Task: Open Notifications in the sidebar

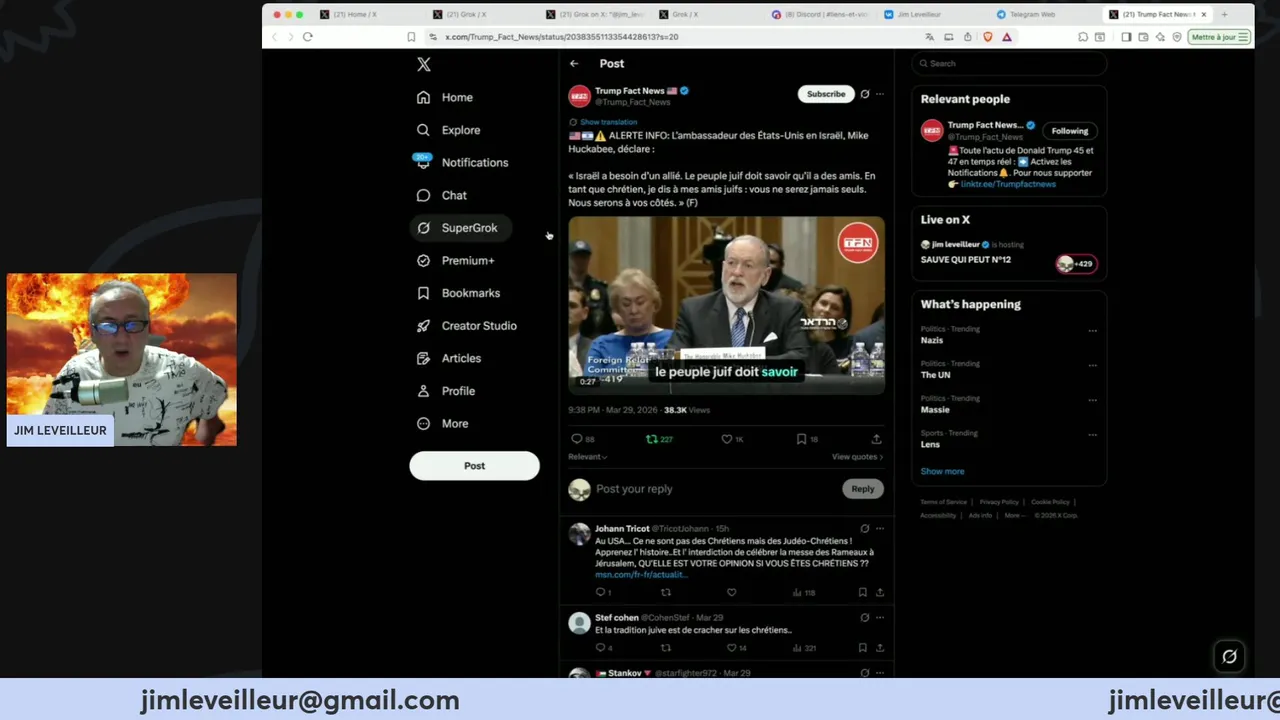Action: 462,162
